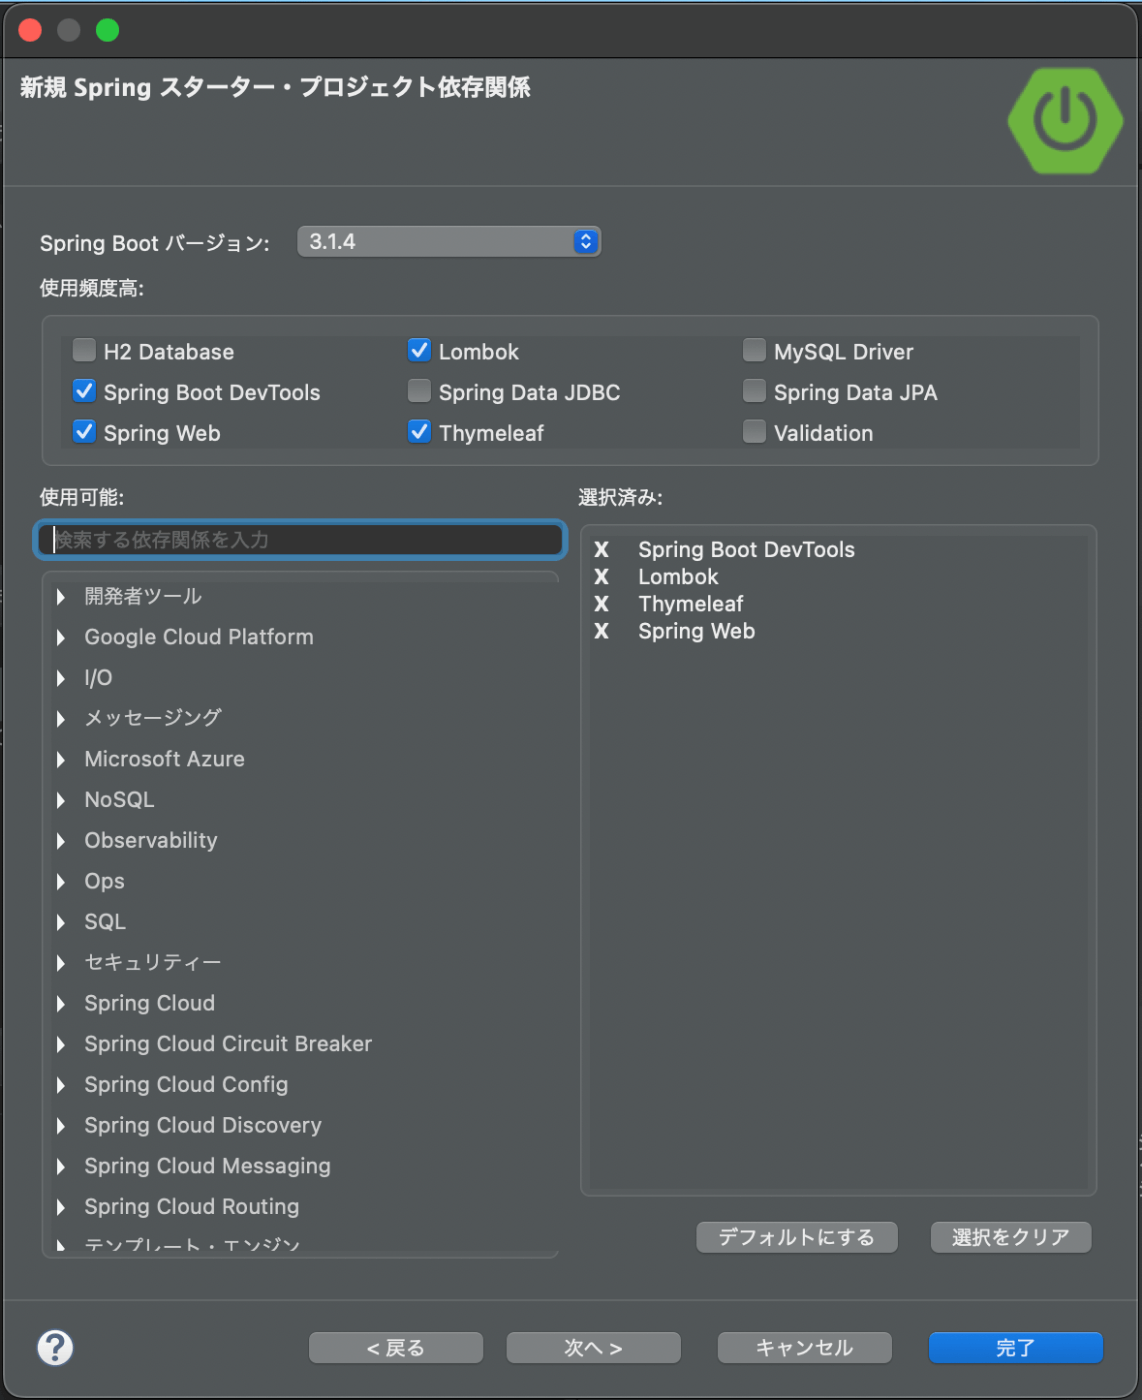This screenshot has height=1400, width=1142.
Task: Enable the Validation checkbox
Action: click(x=754, y=432)
